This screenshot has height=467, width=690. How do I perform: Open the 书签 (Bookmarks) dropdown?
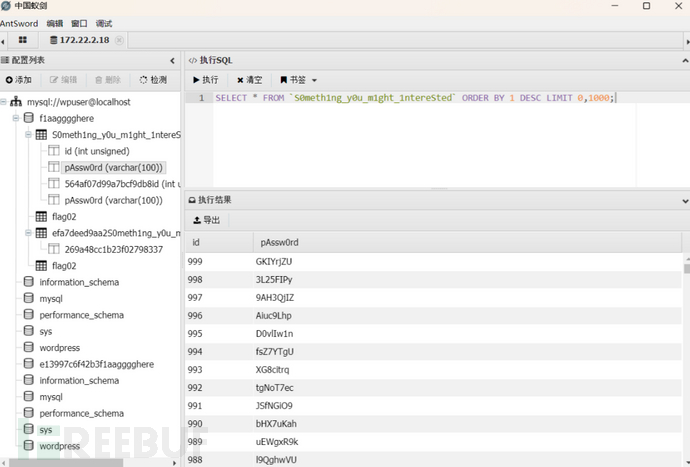298,80
